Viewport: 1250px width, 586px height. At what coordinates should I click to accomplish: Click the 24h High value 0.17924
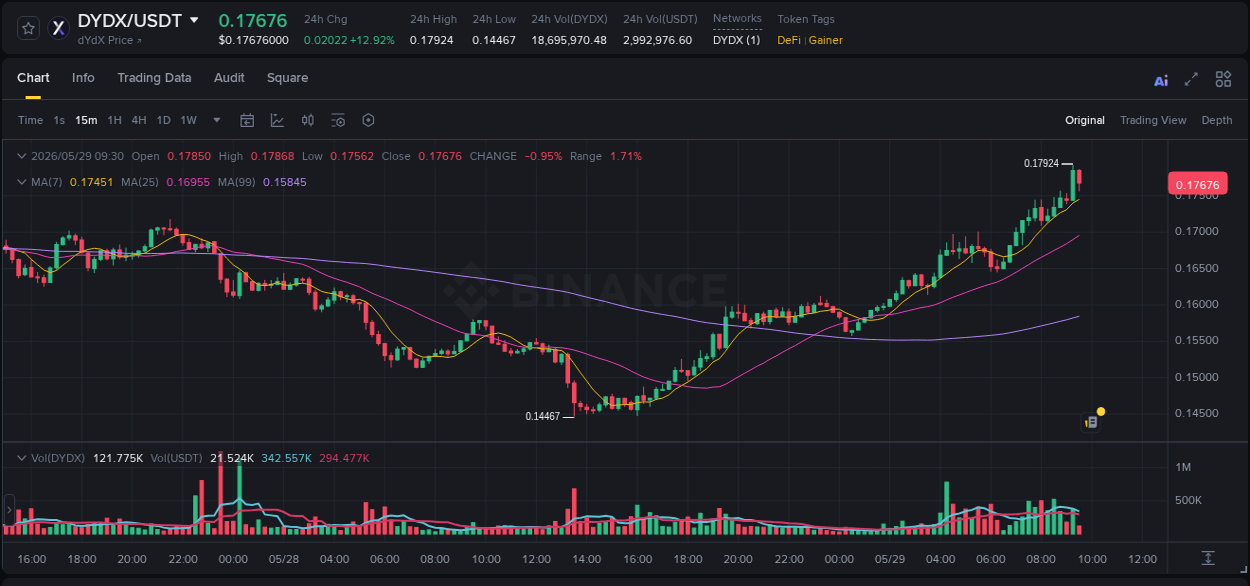[x=432, y=40]
